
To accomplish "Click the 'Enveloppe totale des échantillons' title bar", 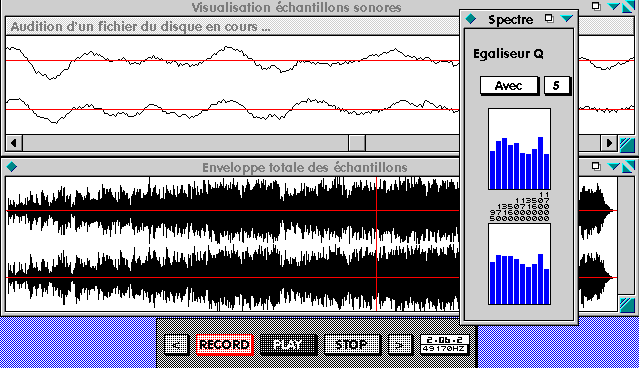I will coord(304,167).
